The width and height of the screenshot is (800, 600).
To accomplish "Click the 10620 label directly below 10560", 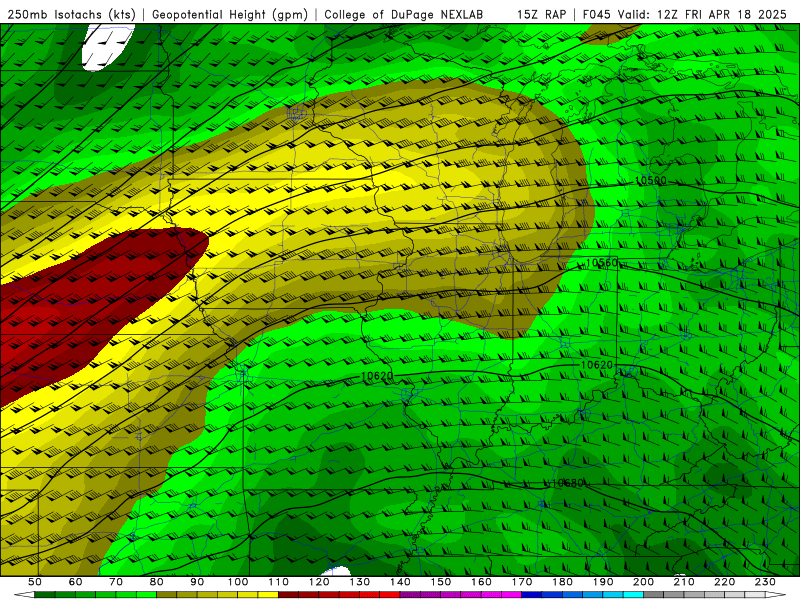I will [x=596, y=365].
